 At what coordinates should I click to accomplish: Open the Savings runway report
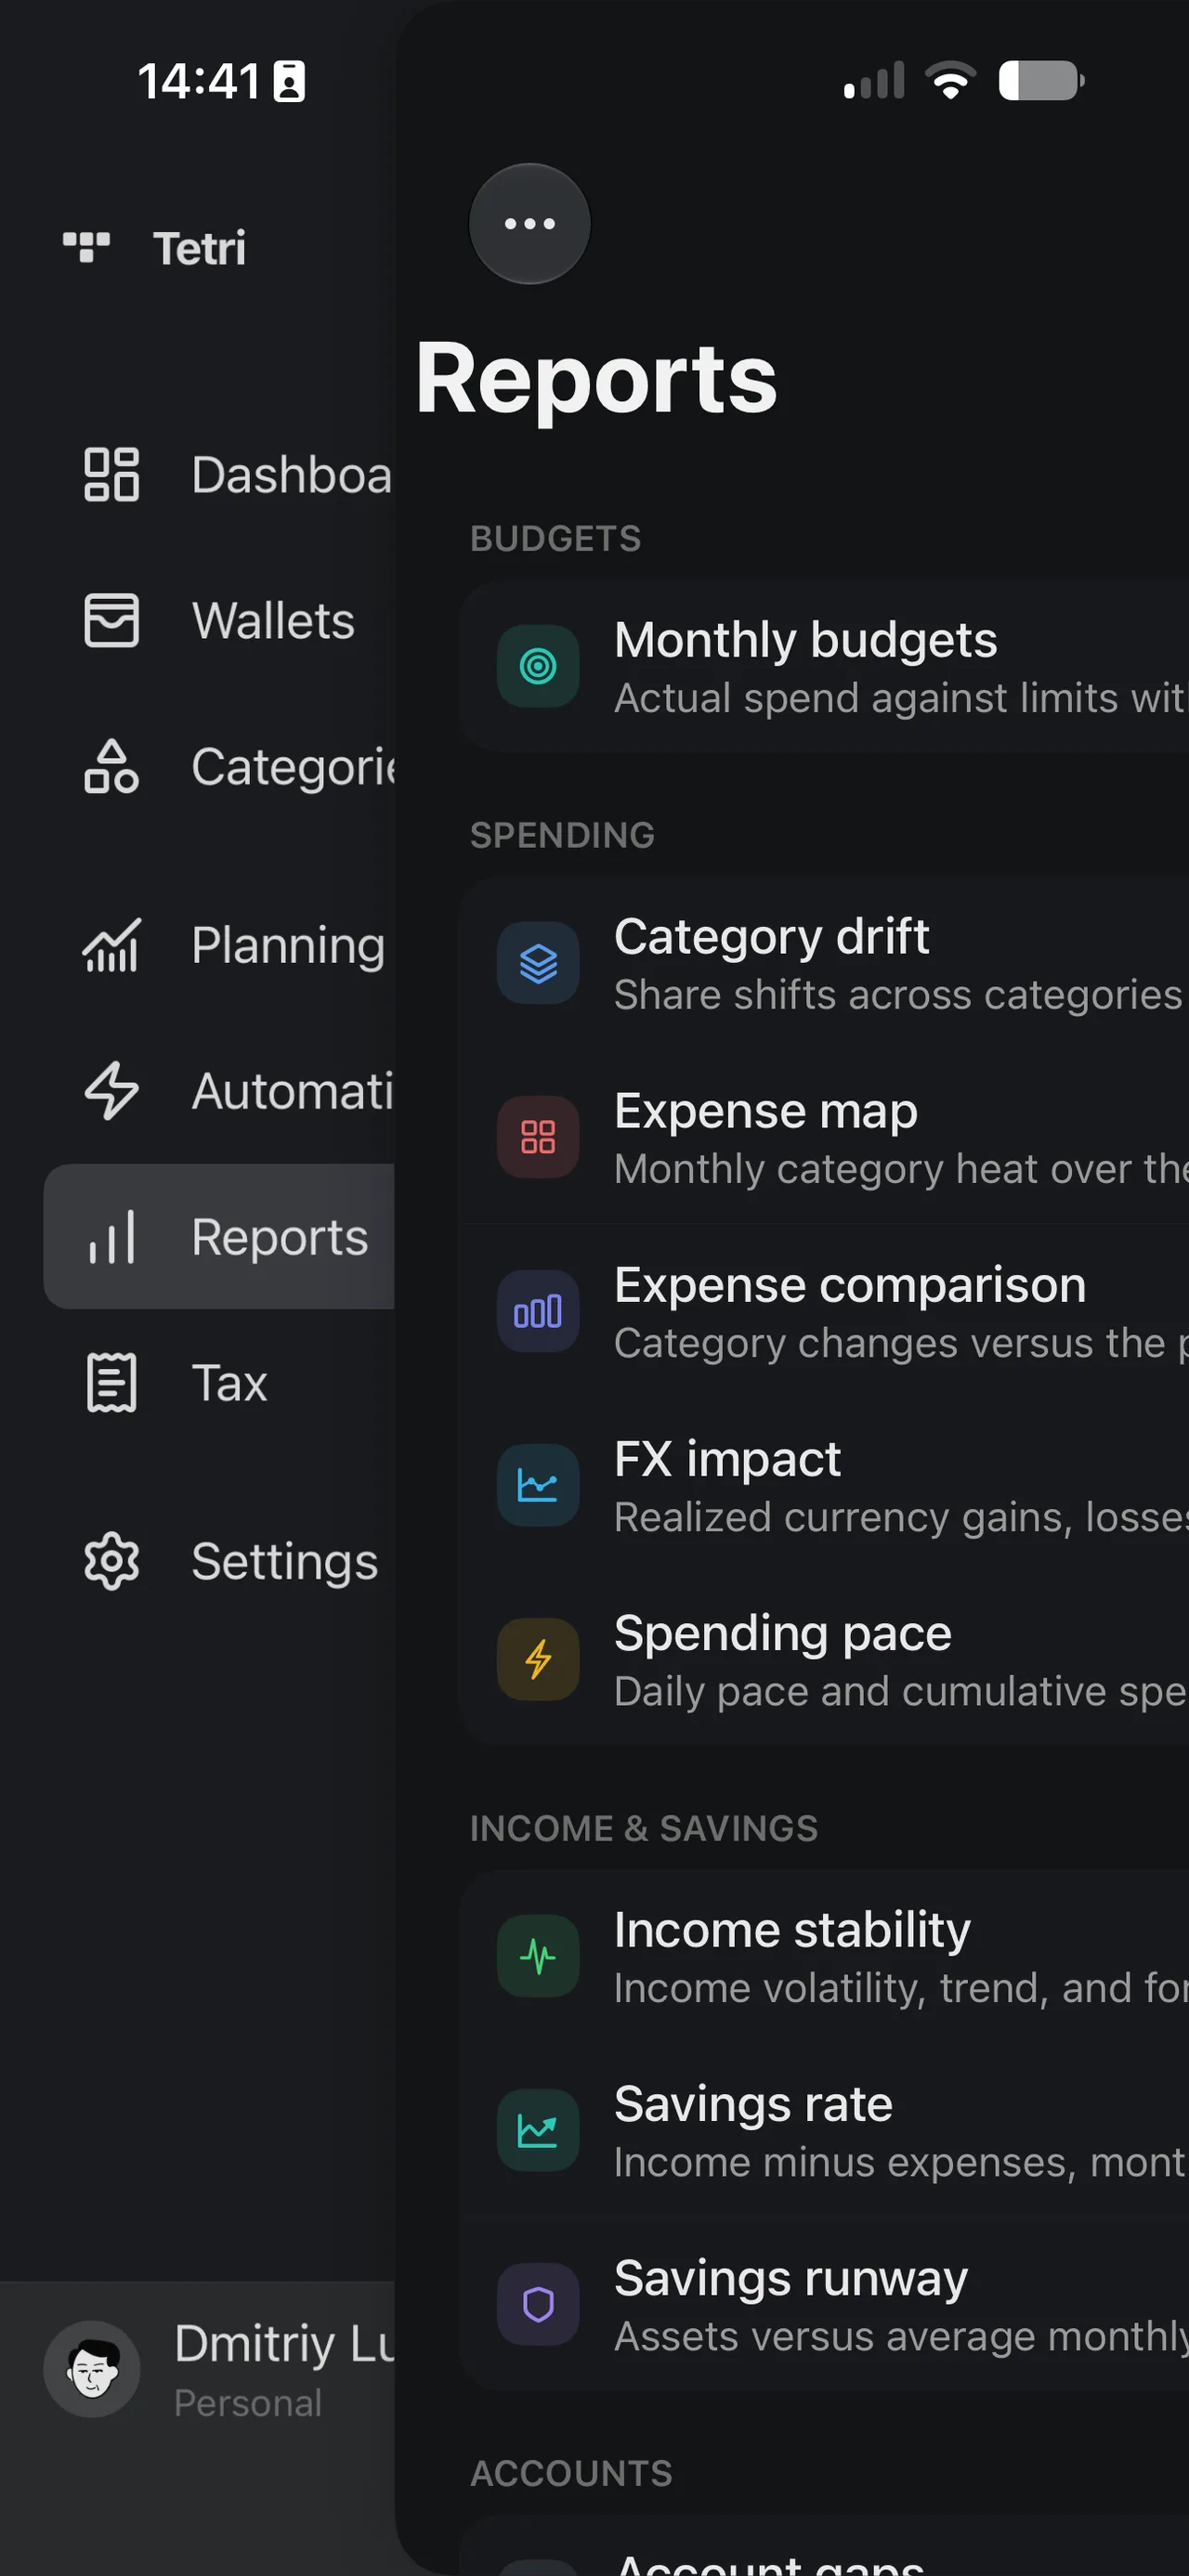click(825, 2305)
